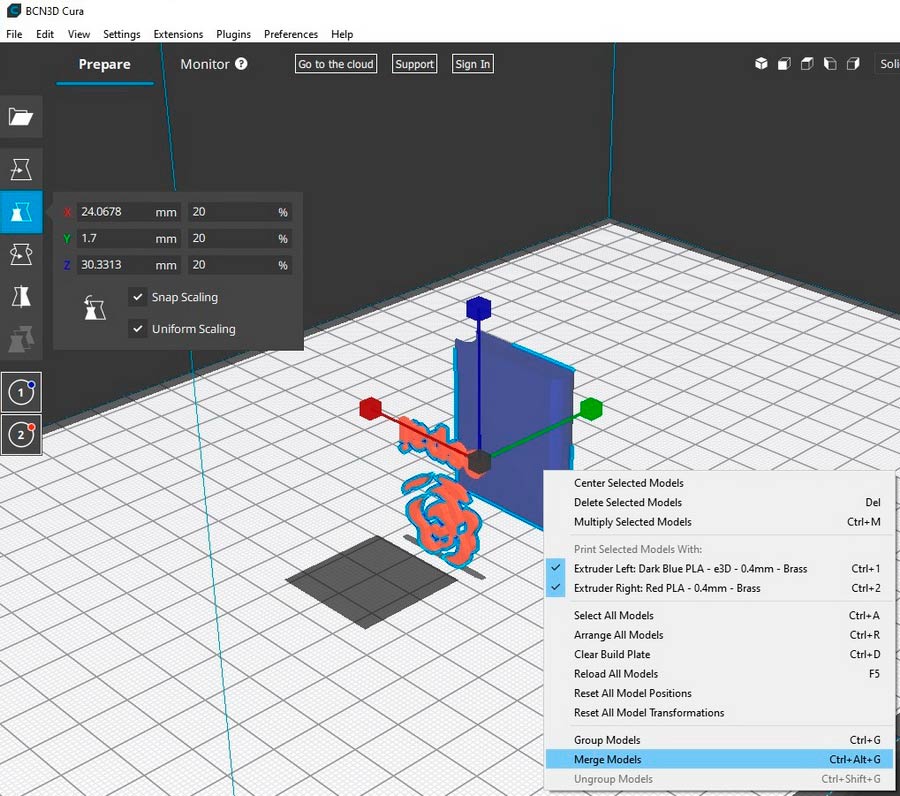This screenshot has height=796, width=900.
Task: Select the Move tool in left toolbar
Action: coord(21,168)
